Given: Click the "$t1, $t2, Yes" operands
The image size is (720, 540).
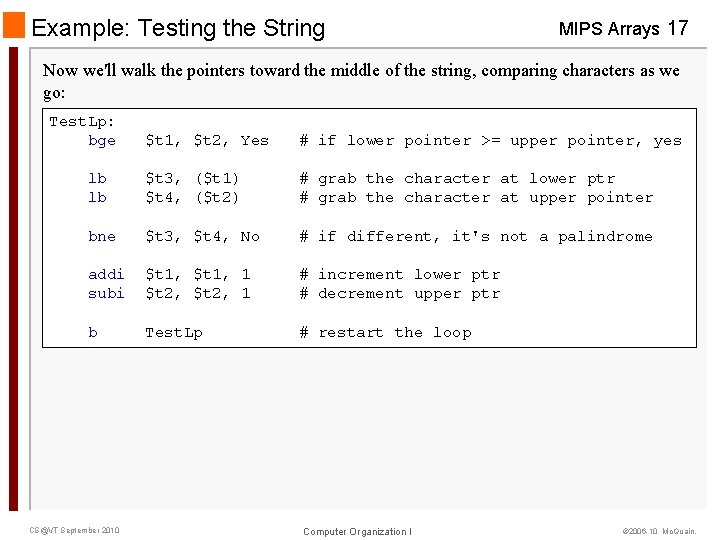Looking at the screenshot, I should coord(207,141).
